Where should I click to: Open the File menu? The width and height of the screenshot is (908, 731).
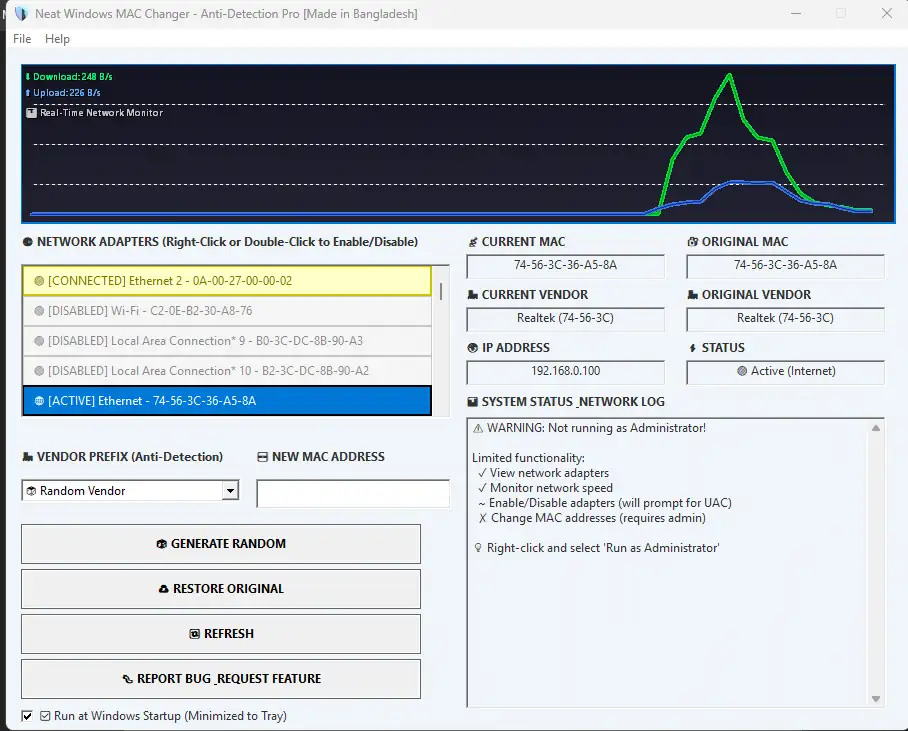click(21, 39)
